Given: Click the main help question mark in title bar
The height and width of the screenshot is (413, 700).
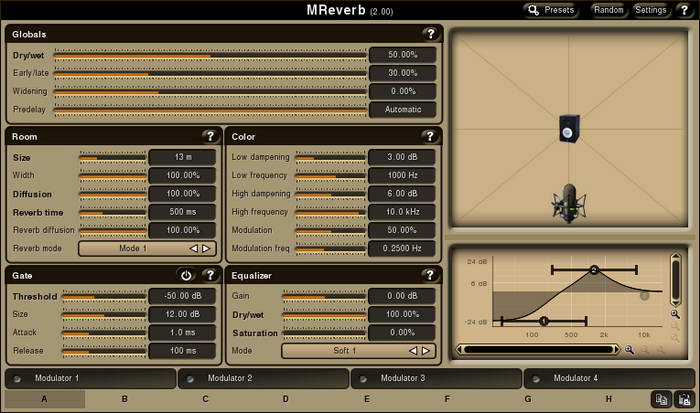Looking at the screenshot, I should pyautogui.click(x=684, y=10).
